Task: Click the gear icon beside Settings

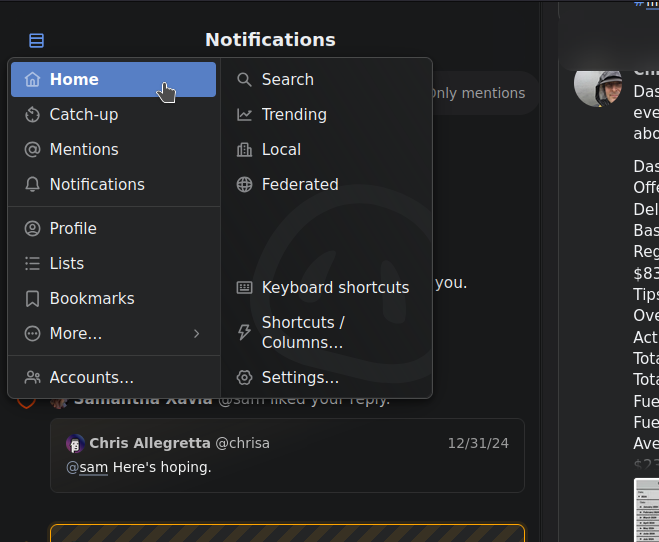Action: [x=244, y=377]
